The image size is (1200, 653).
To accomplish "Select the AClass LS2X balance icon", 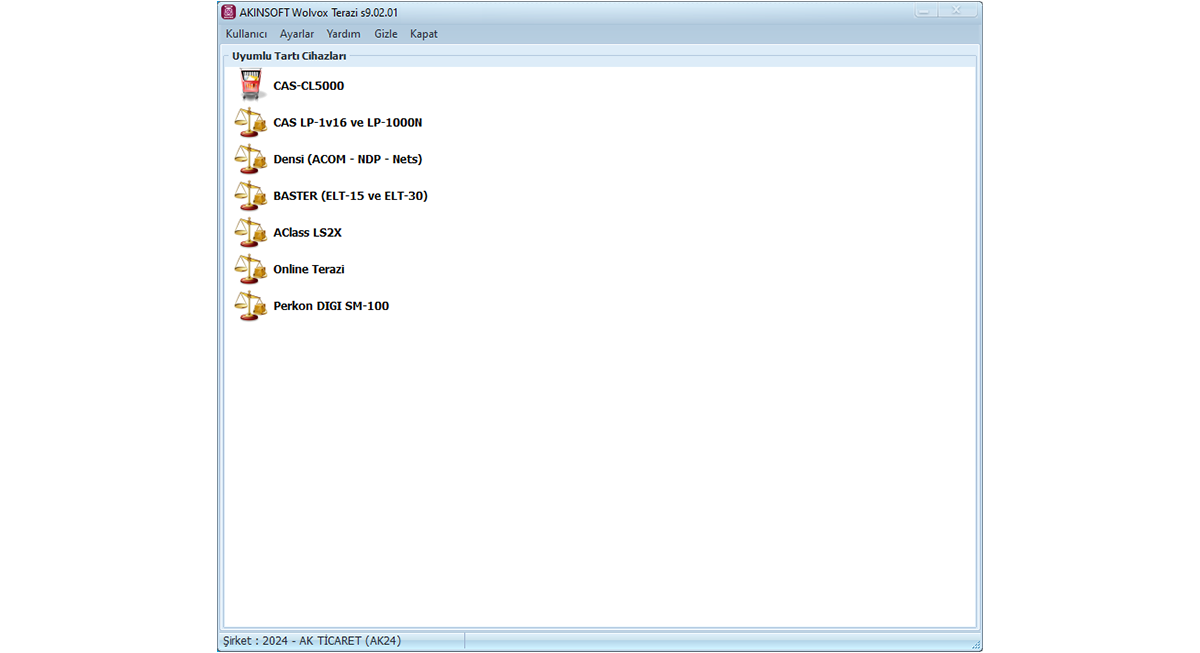I will tap(250, 233).
